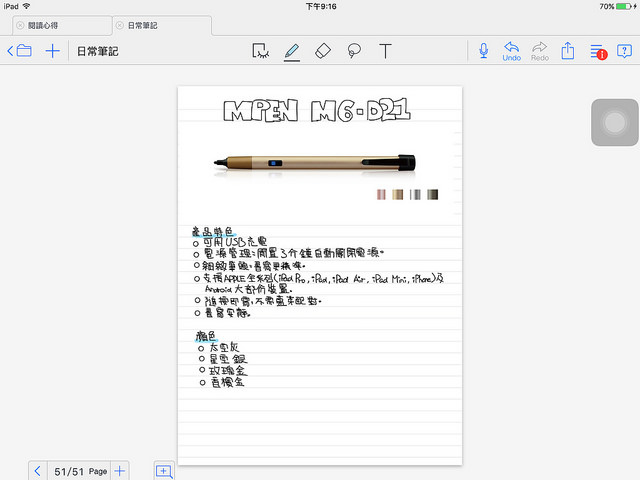Tap the 產品特色 underlined heading

click(213, 231)
